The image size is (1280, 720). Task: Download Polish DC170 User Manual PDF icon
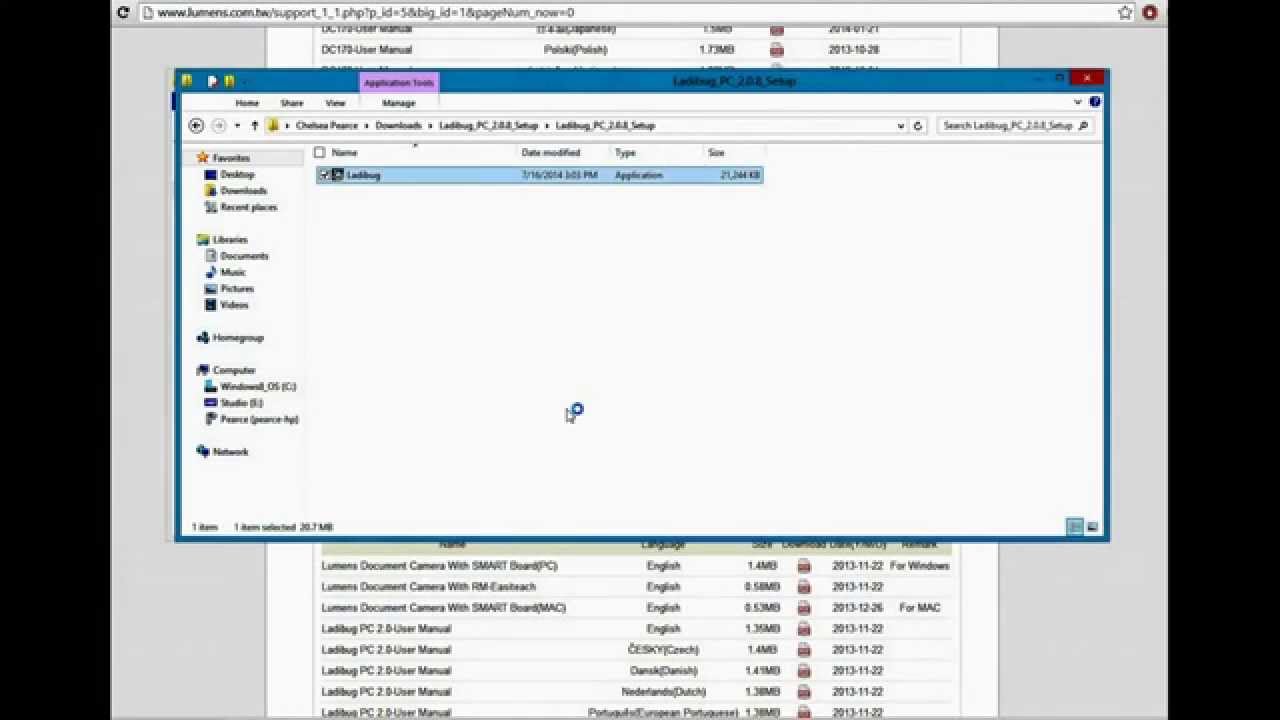777,50
